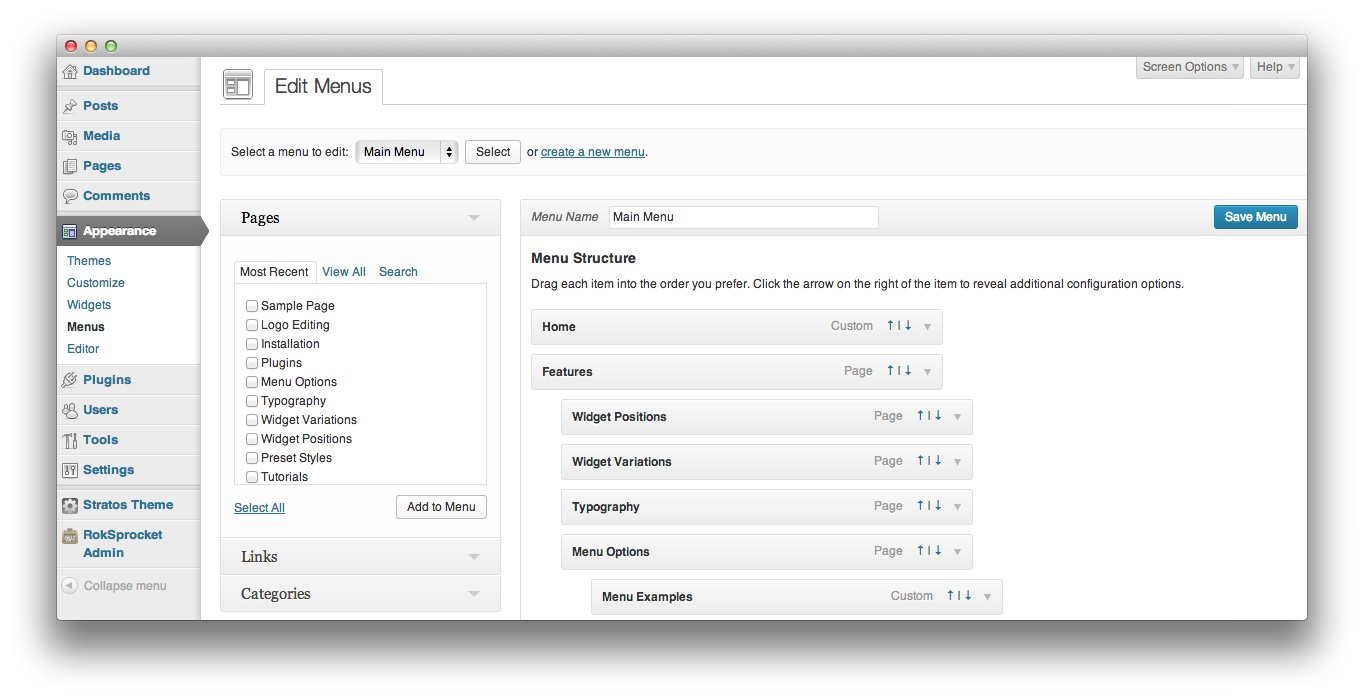Click the create a new menu link
Screen dimensions: 1364x699
point(592,152)
